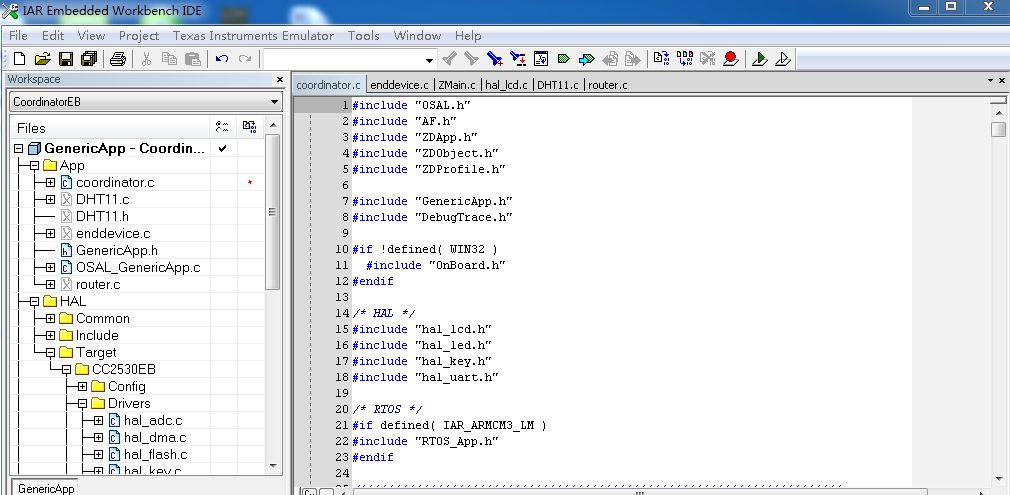The width and height of the screenshot is (1010, 495).
Task: Open the Project menu
Action: click(x=138, y=35)
